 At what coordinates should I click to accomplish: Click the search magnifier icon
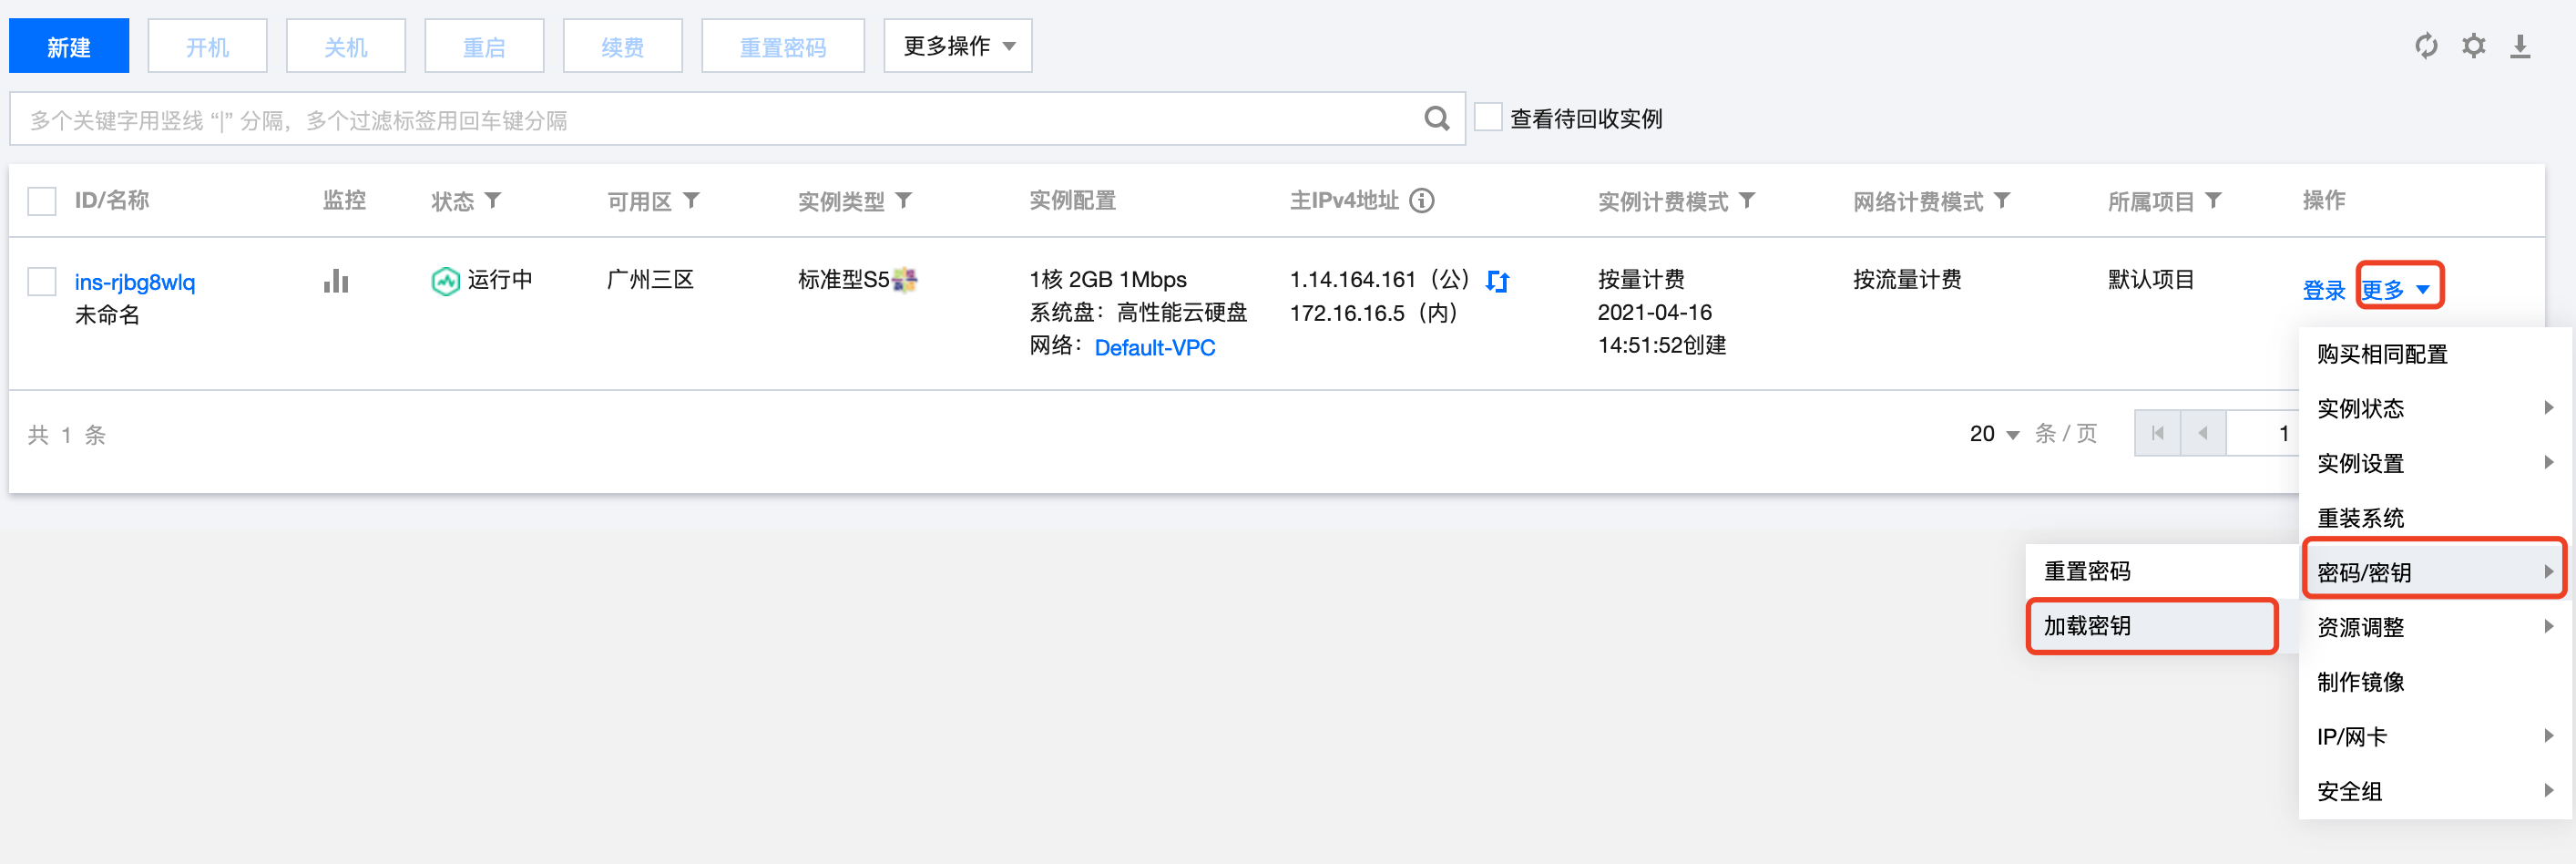coord(1436,119)
